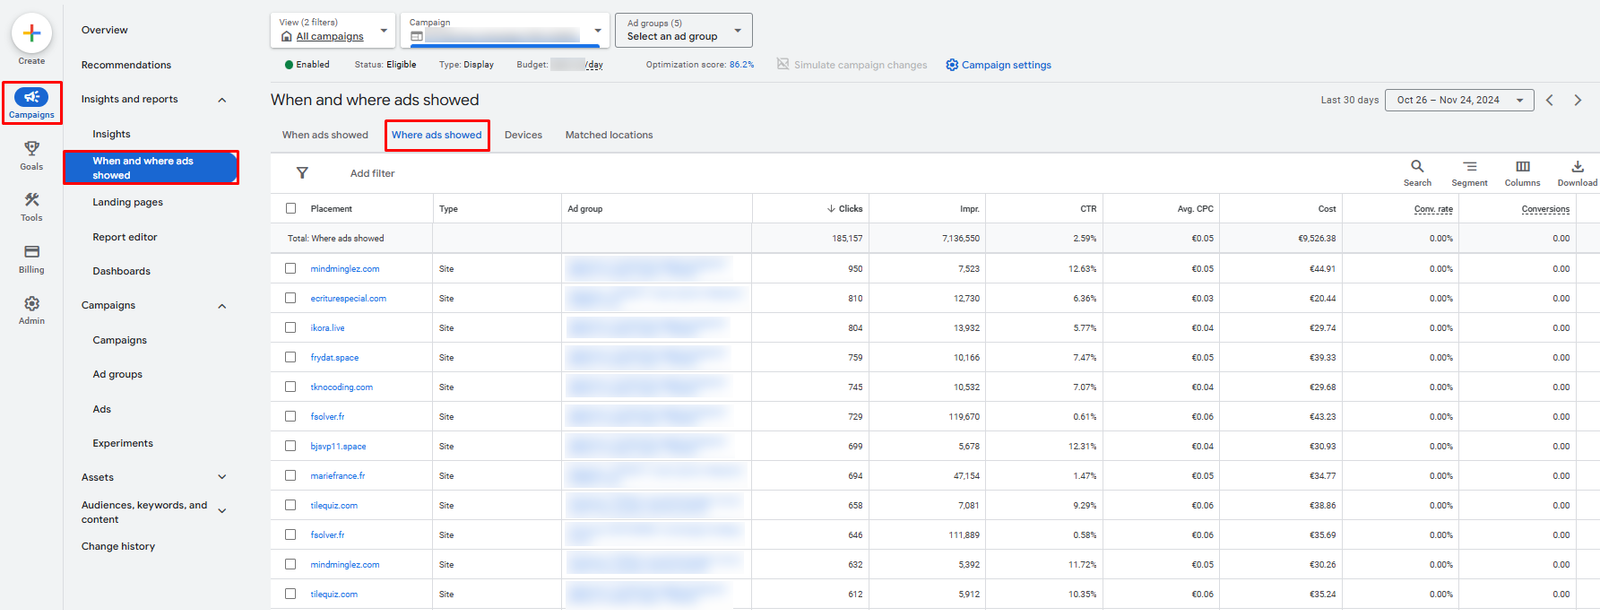Click the Optimization score 86.2% link
The image size is (1600, 610).
point(742,64)
